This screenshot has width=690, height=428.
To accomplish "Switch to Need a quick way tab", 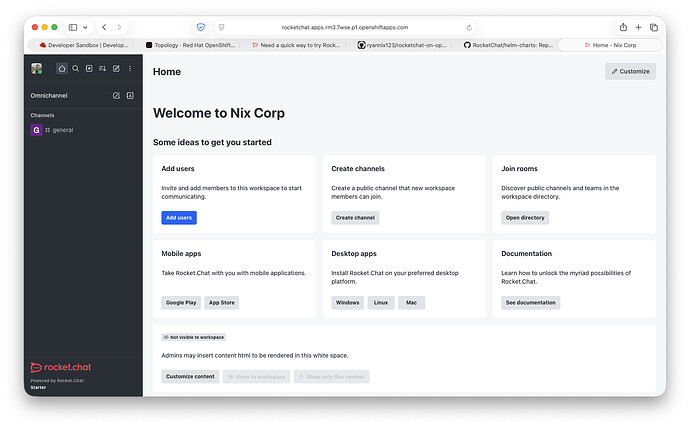I will coord(296,45).
